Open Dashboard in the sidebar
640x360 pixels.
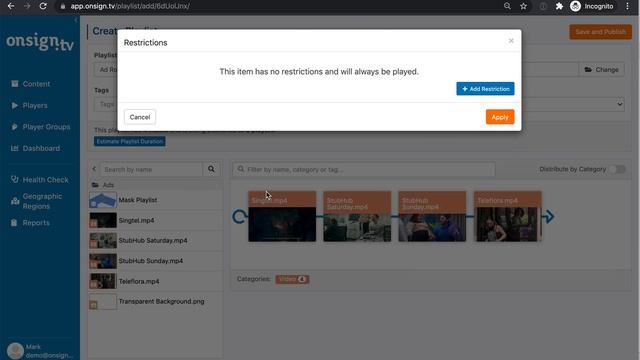pyautogui.click(x=41, y=148)
